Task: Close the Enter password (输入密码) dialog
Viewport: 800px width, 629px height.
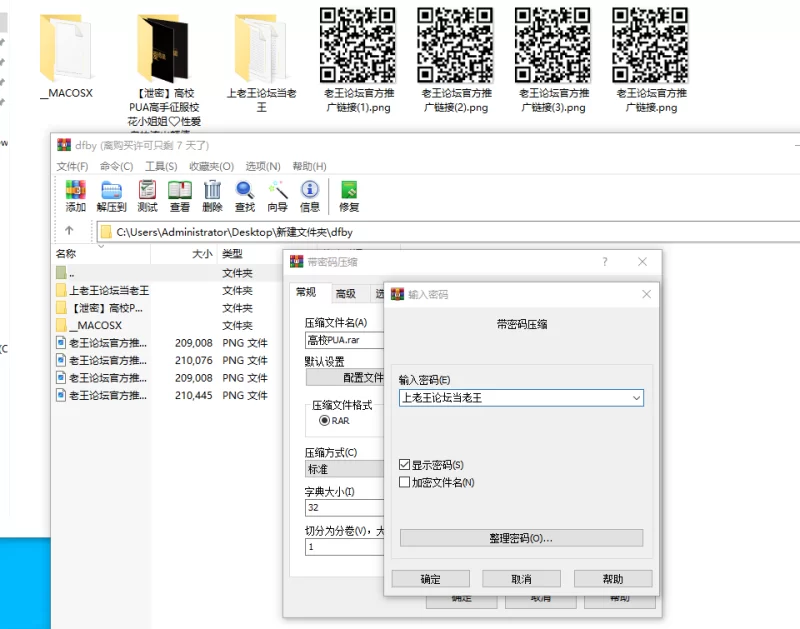Action: [646, 294]
